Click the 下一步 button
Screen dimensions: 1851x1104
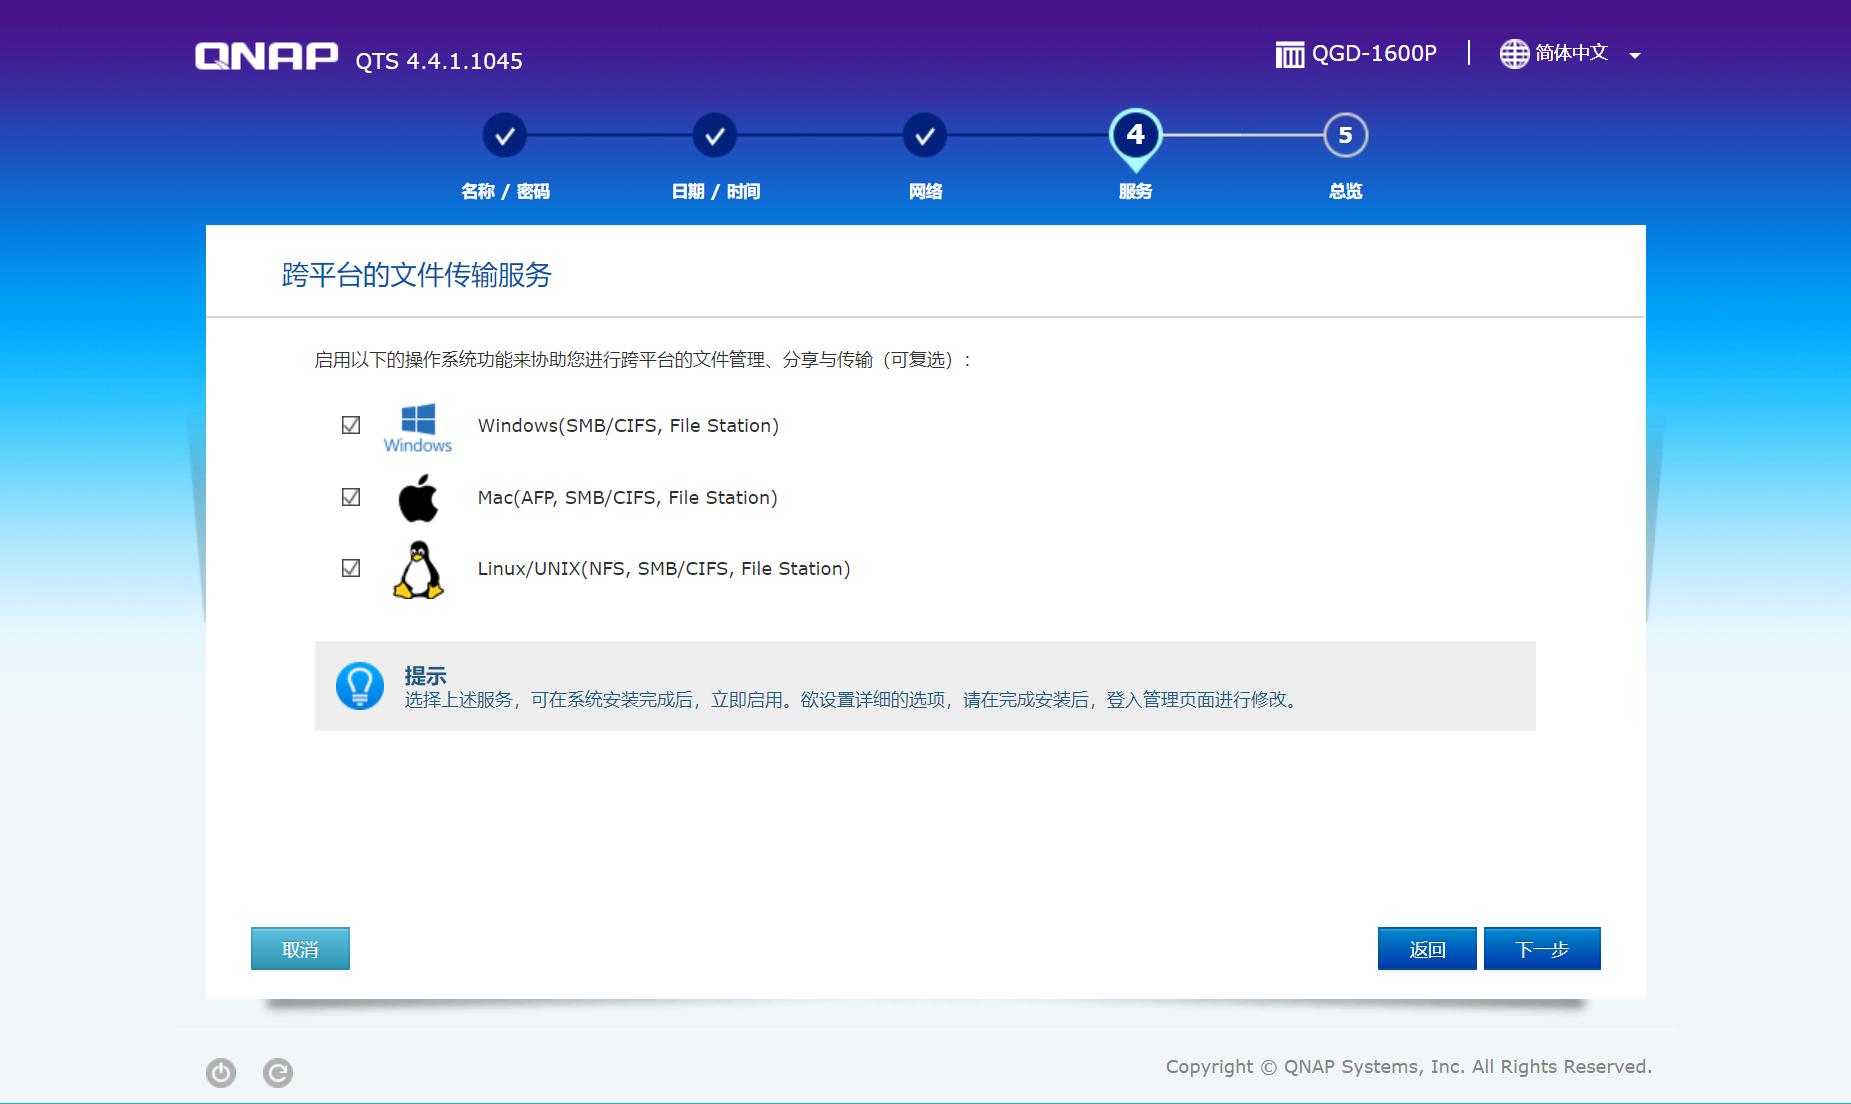[x=1542, y=948]
